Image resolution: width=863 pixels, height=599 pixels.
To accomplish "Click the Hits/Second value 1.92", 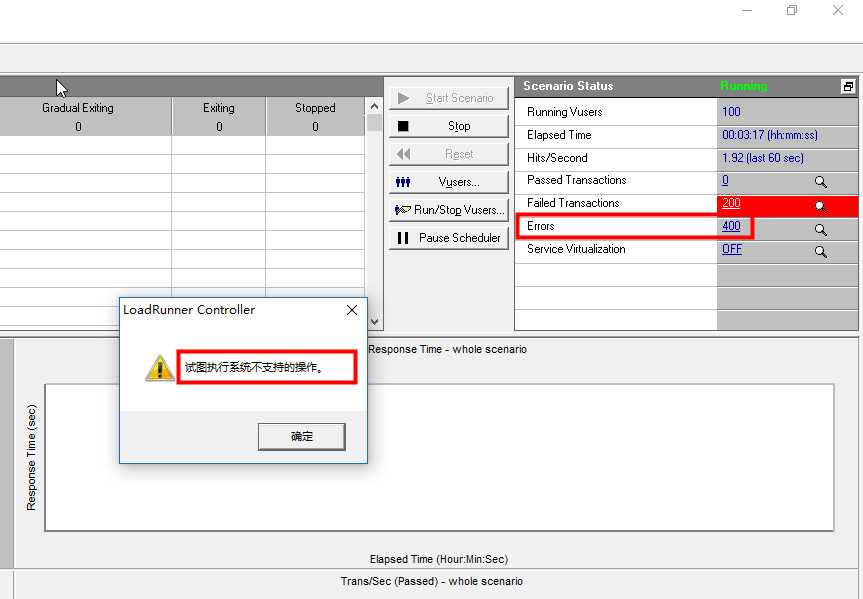I will point(762,158).
